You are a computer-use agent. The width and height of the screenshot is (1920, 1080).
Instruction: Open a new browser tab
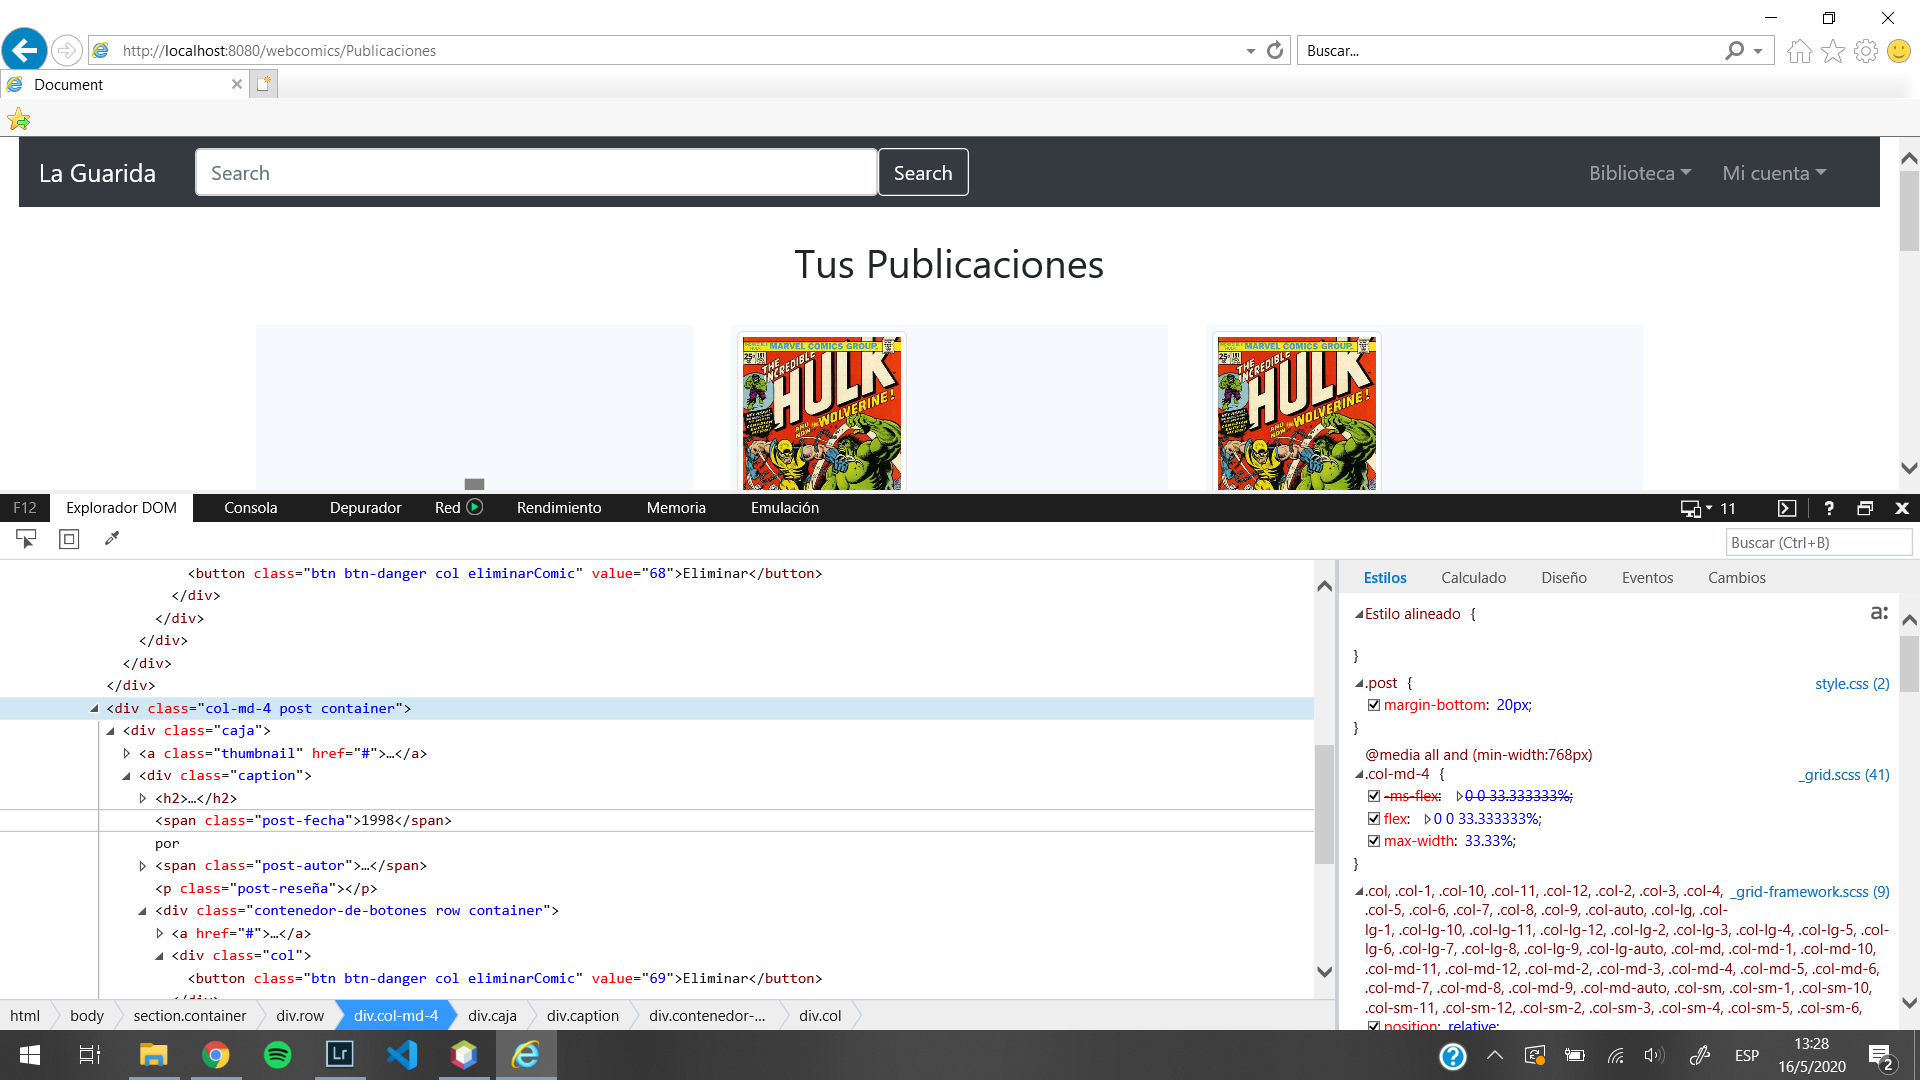[x=263, y=84]
